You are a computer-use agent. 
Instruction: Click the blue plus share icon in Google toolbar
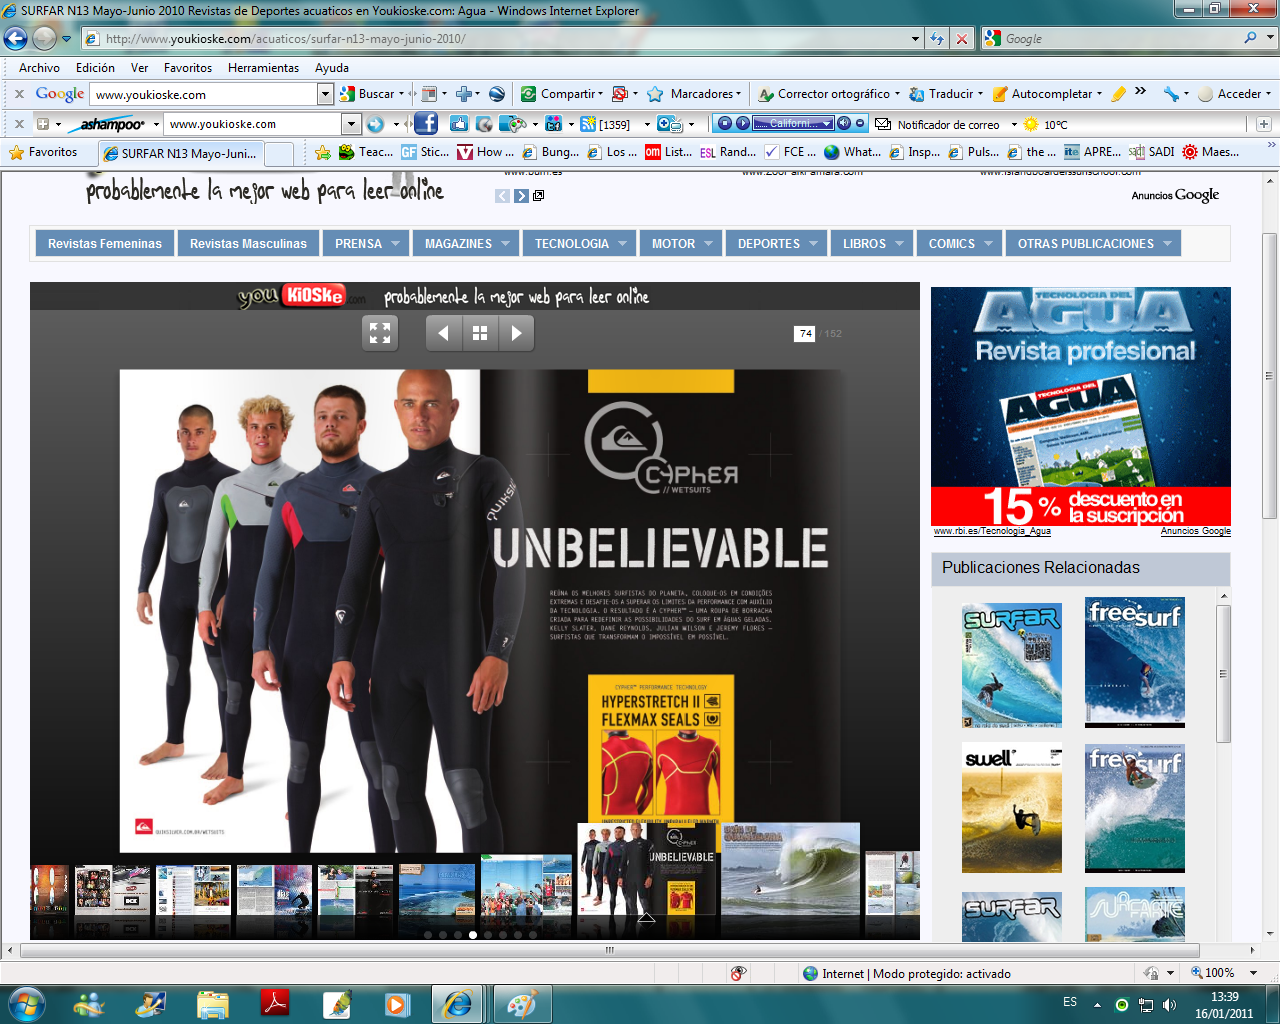tap(463, 94)
